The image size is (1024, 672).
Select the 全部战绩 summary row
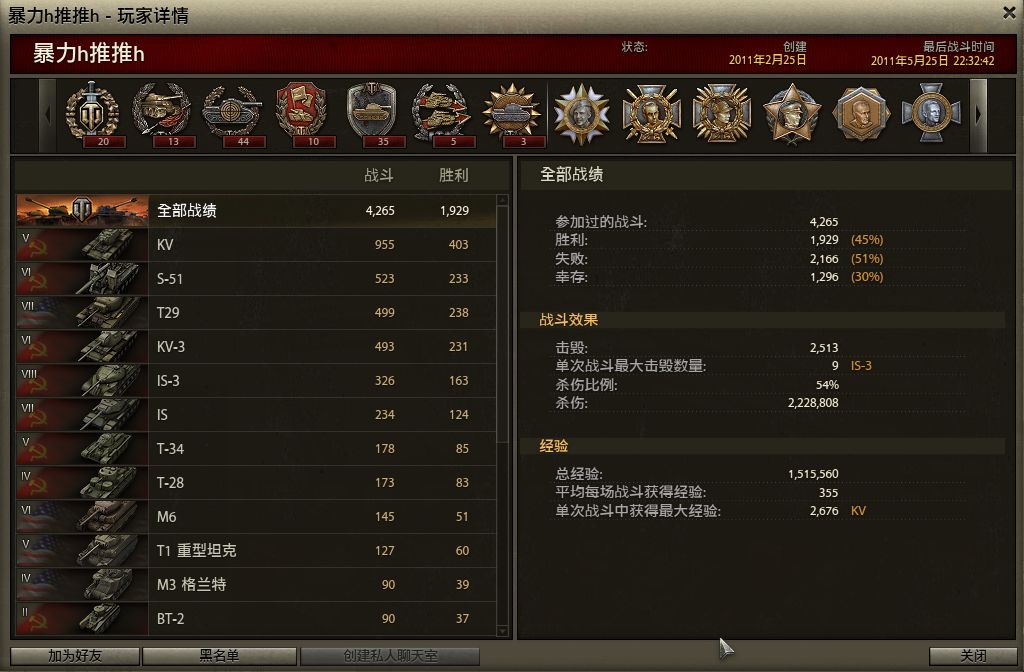pos(255,210)
